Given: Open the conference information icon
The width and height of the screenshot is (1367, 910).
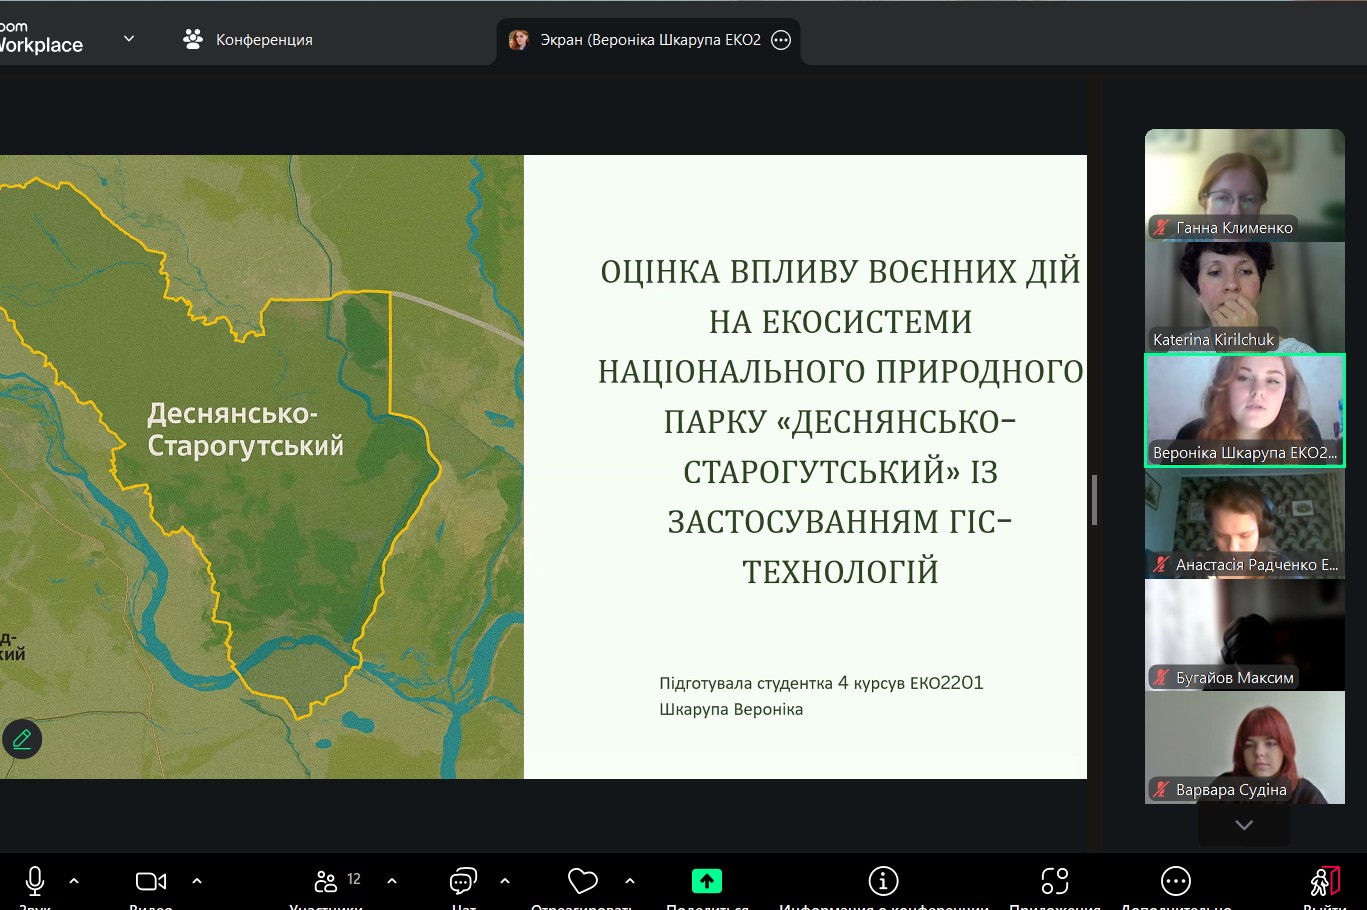Looking at the screenshot, I should pos(883,881).
